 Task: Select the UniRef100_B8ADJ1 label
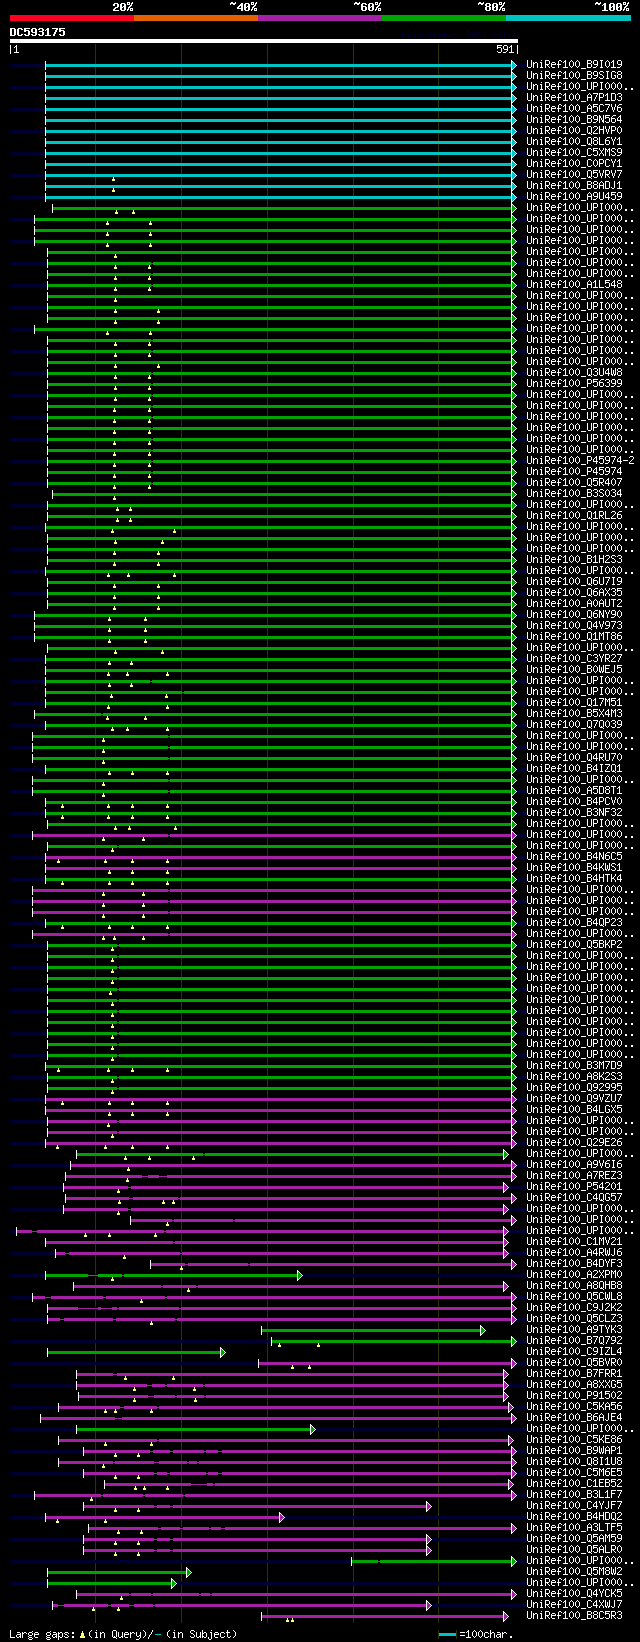pyautogui.click(x=574, y=185)
